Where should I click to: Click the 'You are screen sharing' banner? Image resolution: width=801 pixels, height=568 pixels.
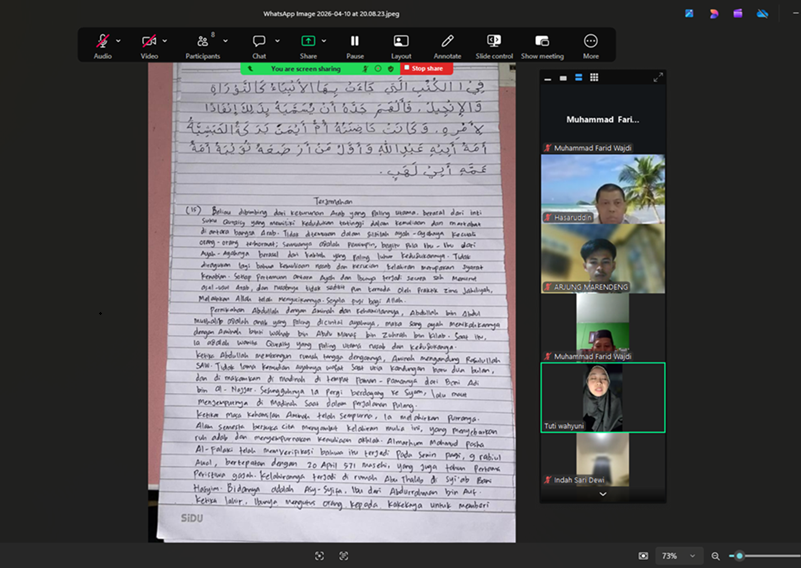(305, 68)
